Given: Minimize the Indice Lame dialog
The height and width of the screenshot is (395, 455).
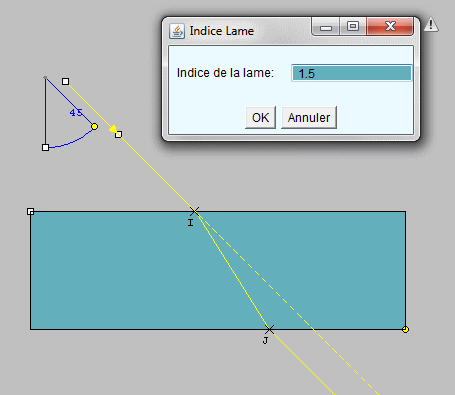Looking at the screenshot, I should click(x=326, y=27).
